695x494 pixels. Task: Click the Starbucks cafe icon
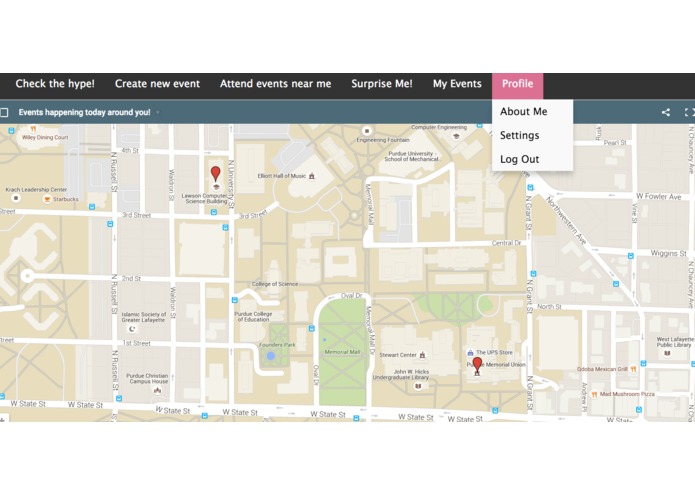47,199
